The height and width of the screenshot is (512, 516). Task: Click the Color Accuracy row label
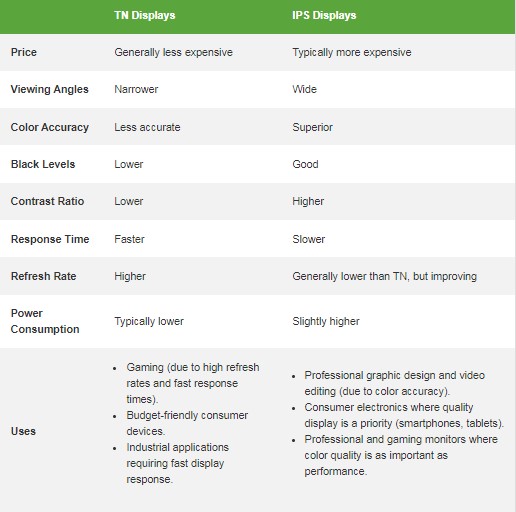click(x=50, y=127)
